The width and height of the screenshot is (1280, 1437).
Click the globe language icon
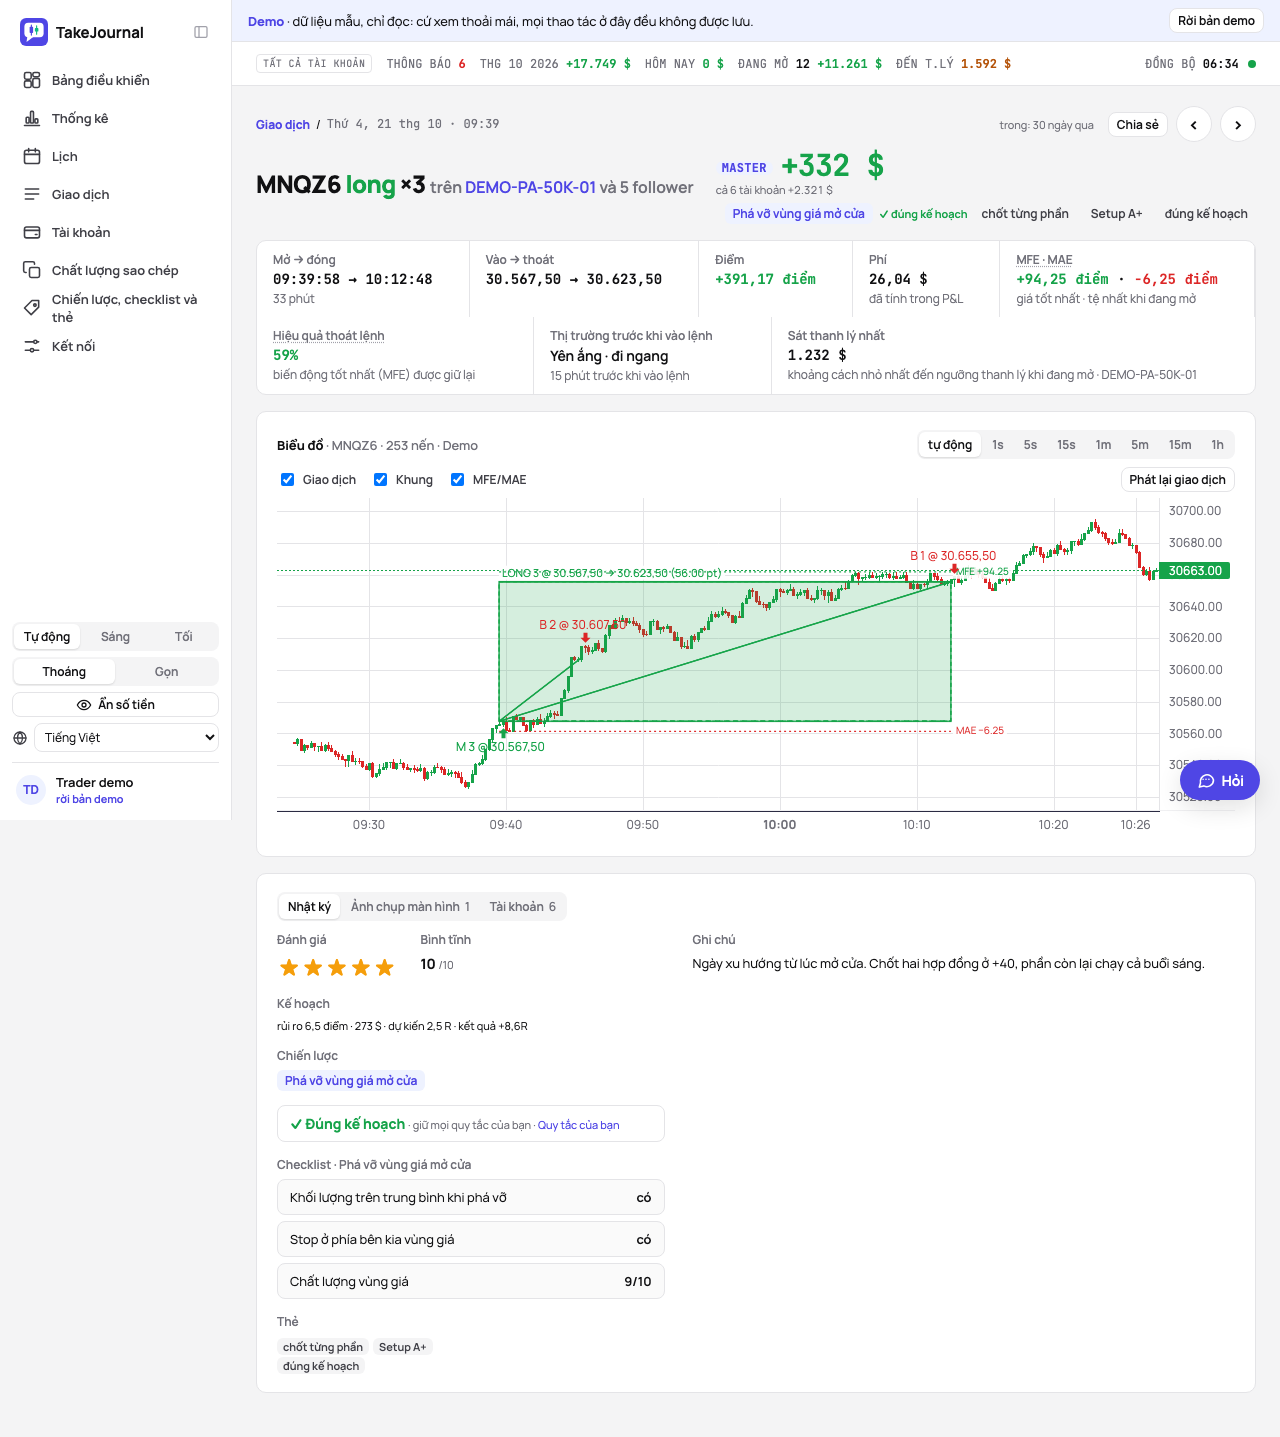pyautogui.click(x=20, y=738)
